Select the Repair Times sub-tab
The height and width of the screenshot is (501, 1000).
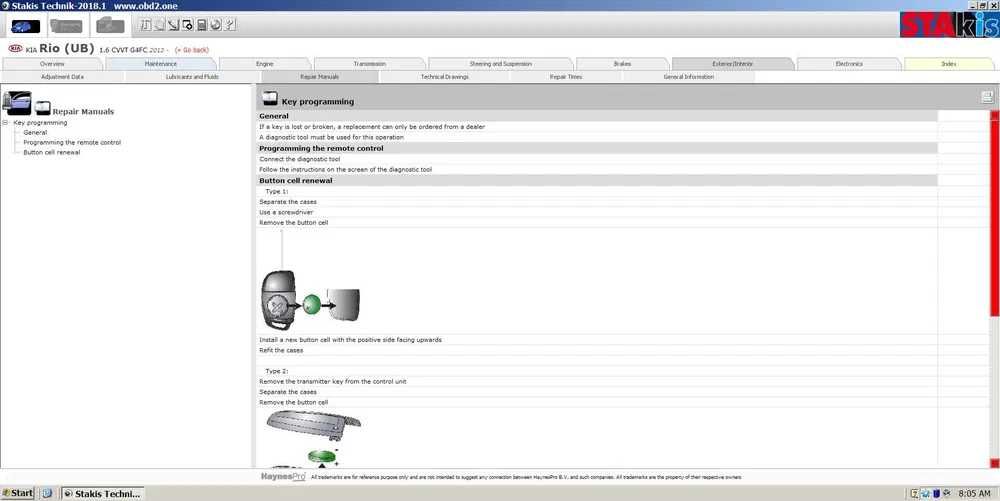(566, 76)
